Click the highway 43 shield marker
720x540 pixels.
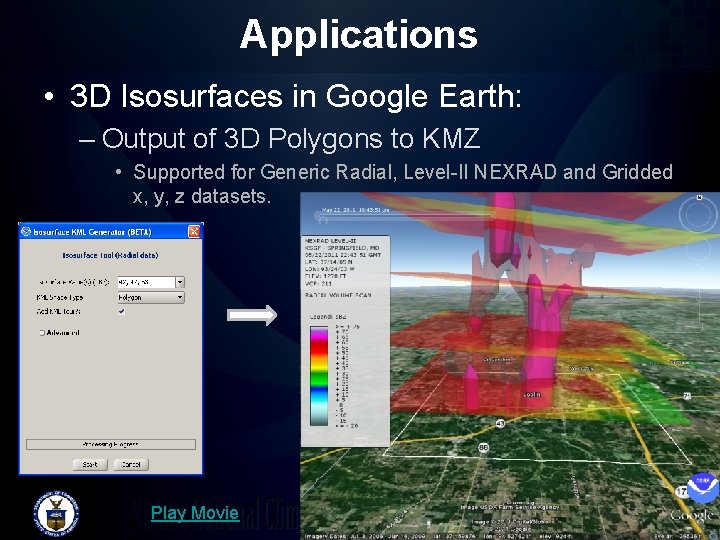point(501,423)
